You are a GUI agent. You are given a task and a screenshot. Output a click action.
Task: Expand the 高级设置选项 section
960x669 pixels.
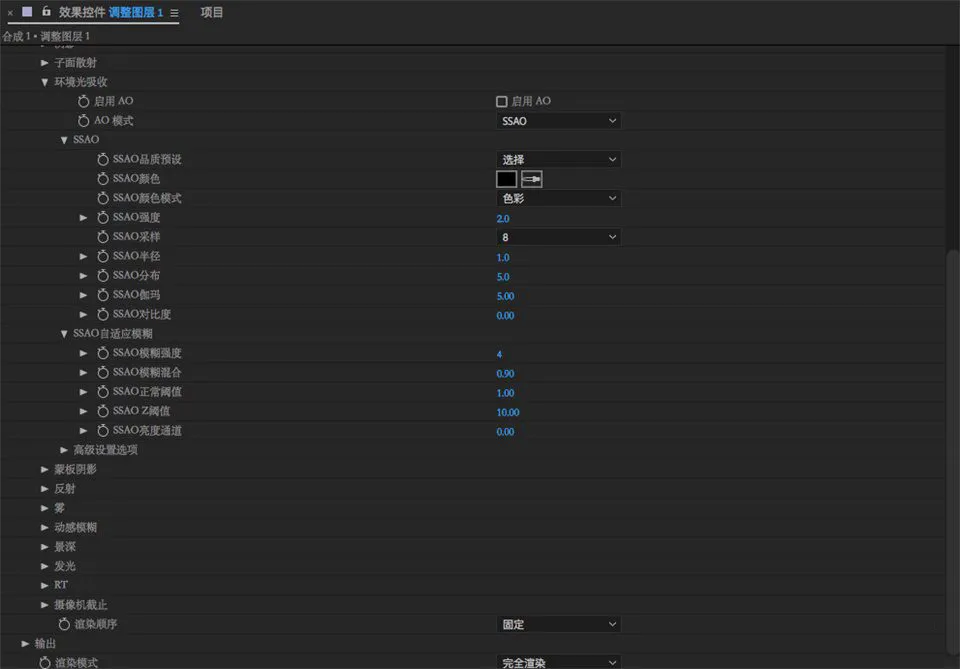tap(65, 450)
